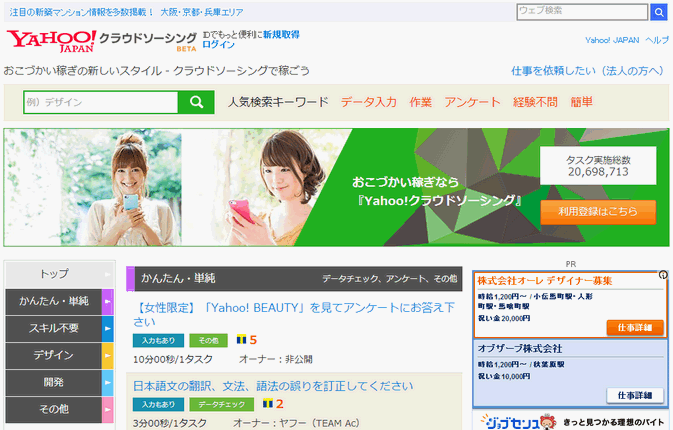Click the 簡単 keyword link
The image size is (673, 430).
tap(582, 102)
